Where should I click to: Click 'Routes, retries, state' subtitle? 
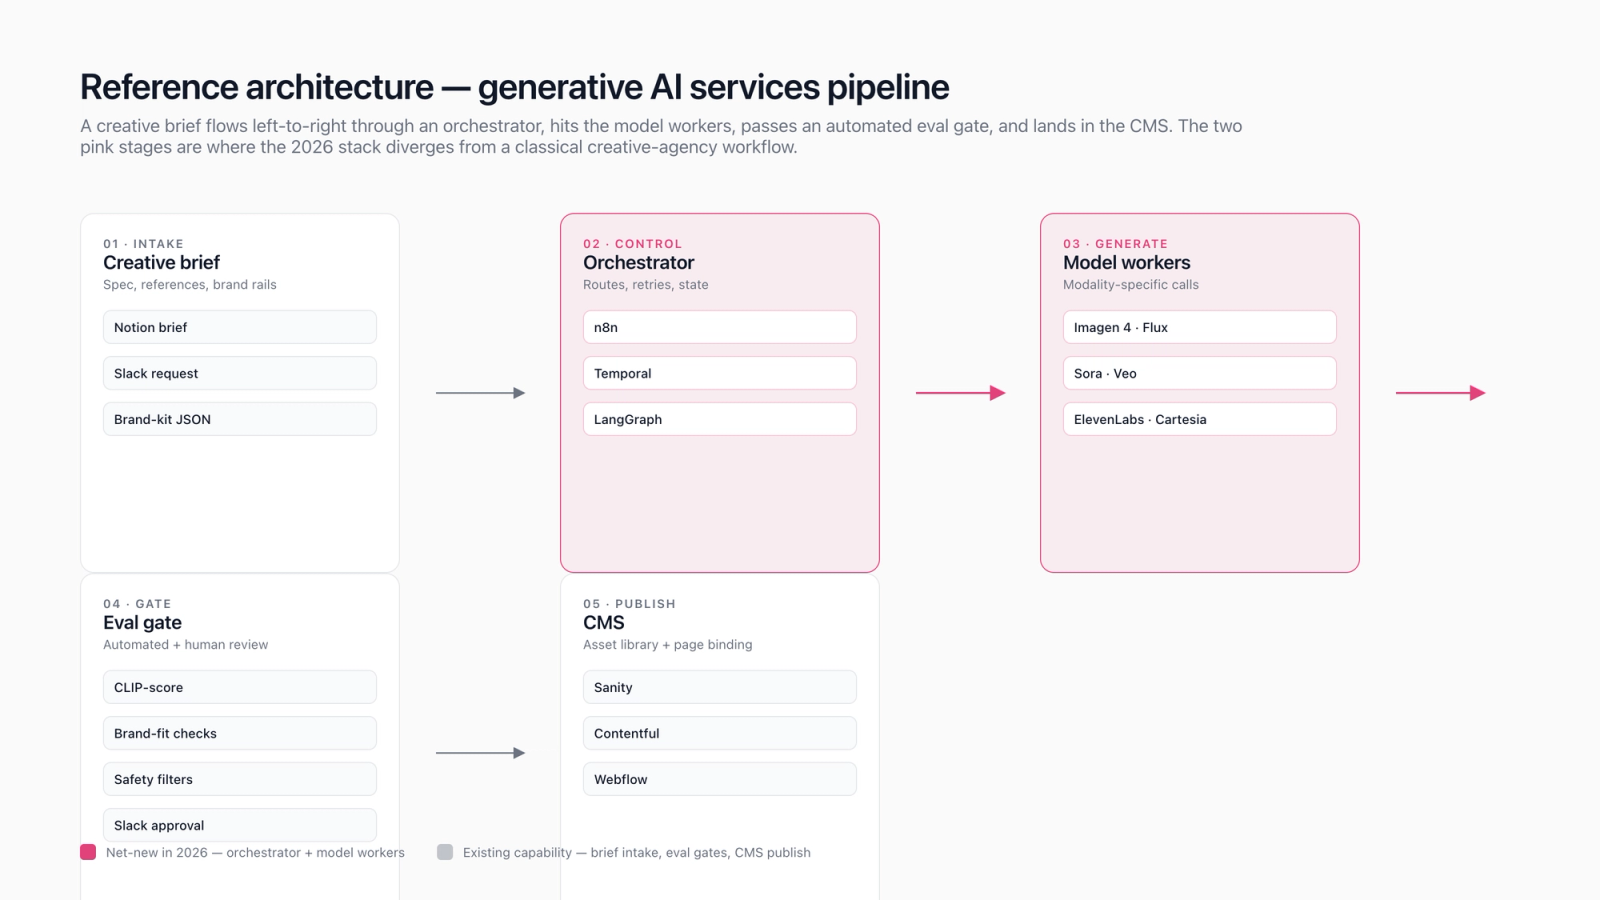(646, 285)
